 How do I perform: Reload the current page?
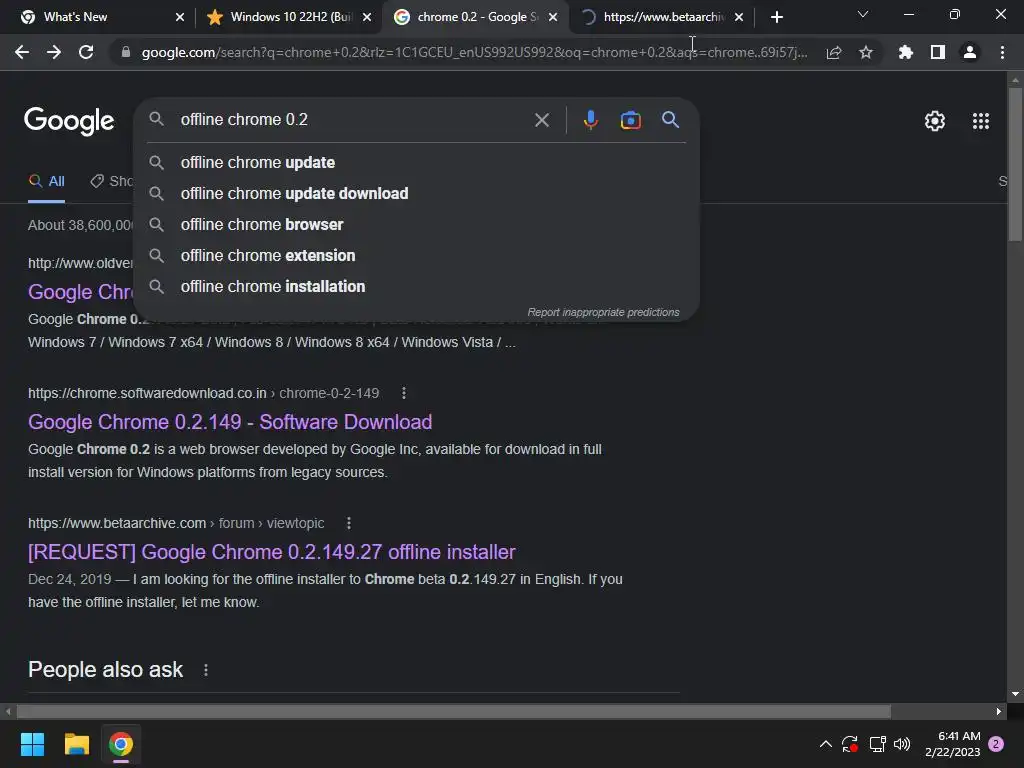point(86,52)
